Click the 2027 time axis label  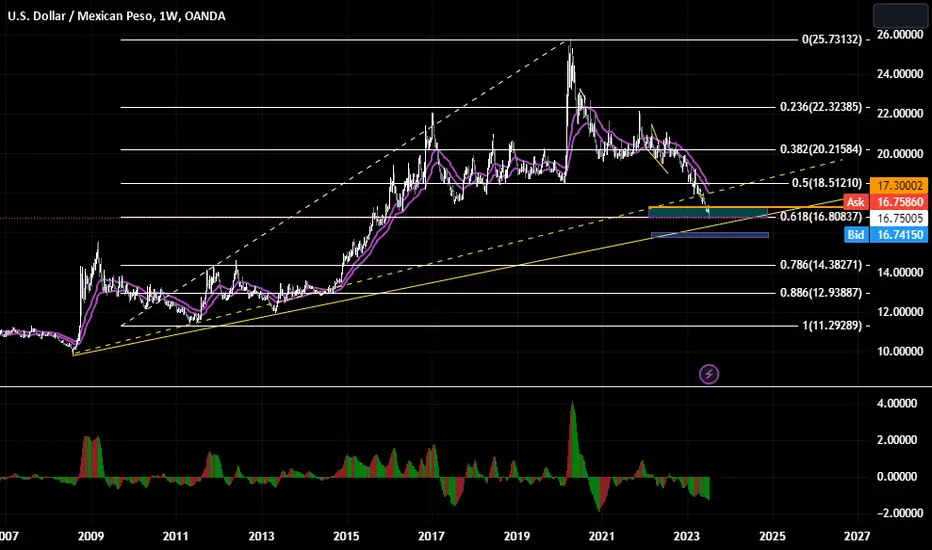point(857,536)
